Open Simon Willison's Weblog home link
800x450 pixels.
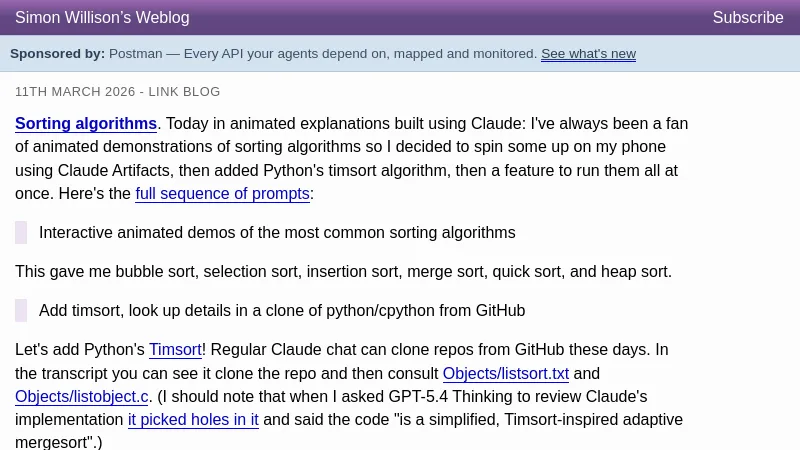click(102, 18)
